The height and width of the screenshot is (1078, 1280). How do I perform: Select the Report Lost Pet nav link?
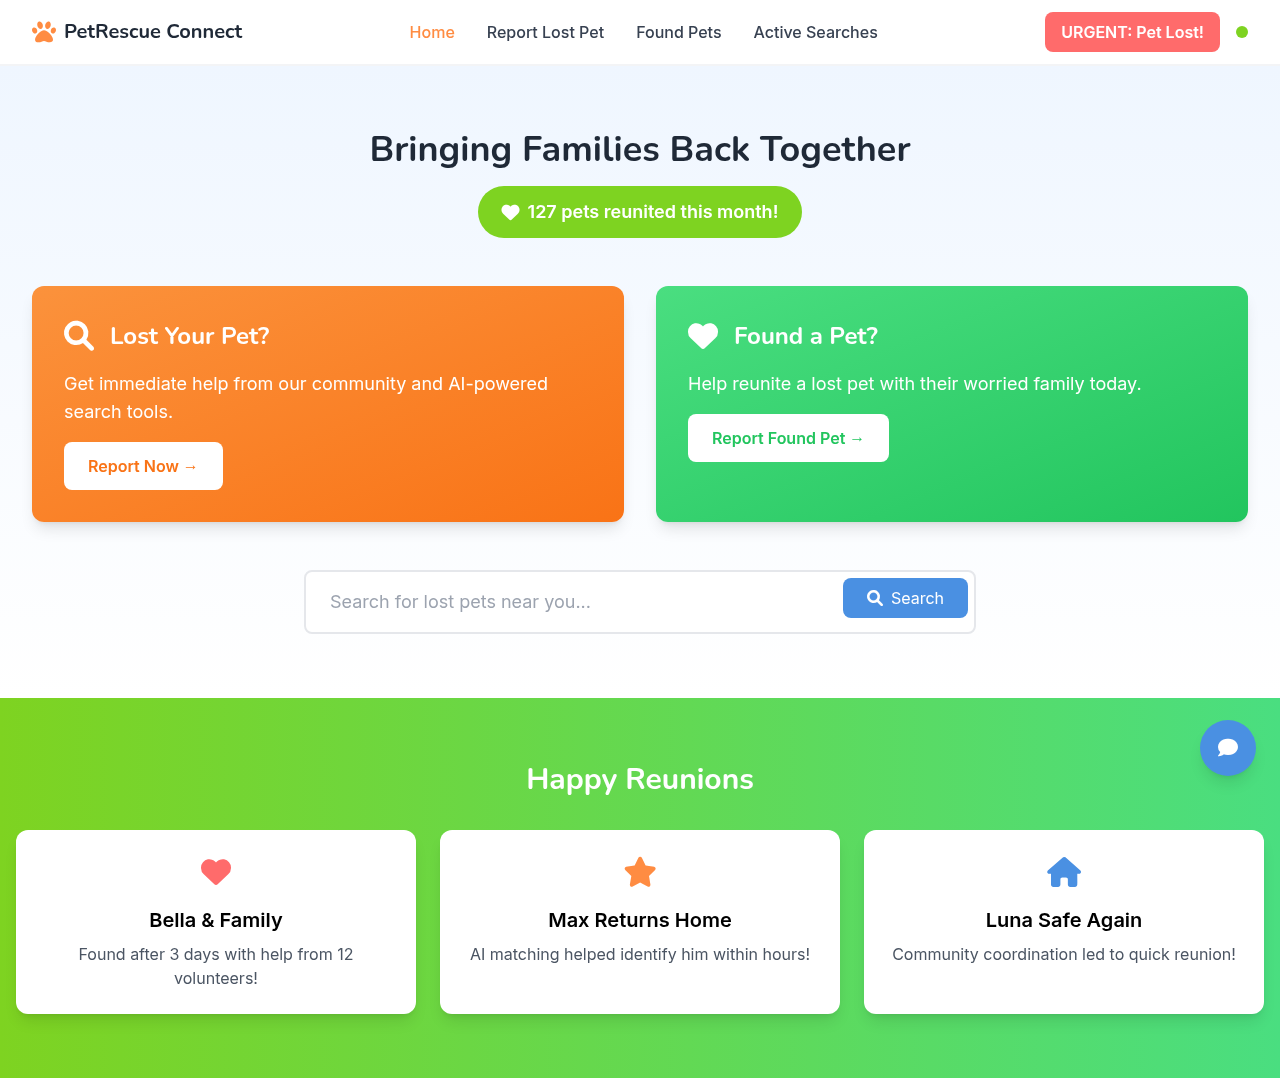click(x=545, y=32)
